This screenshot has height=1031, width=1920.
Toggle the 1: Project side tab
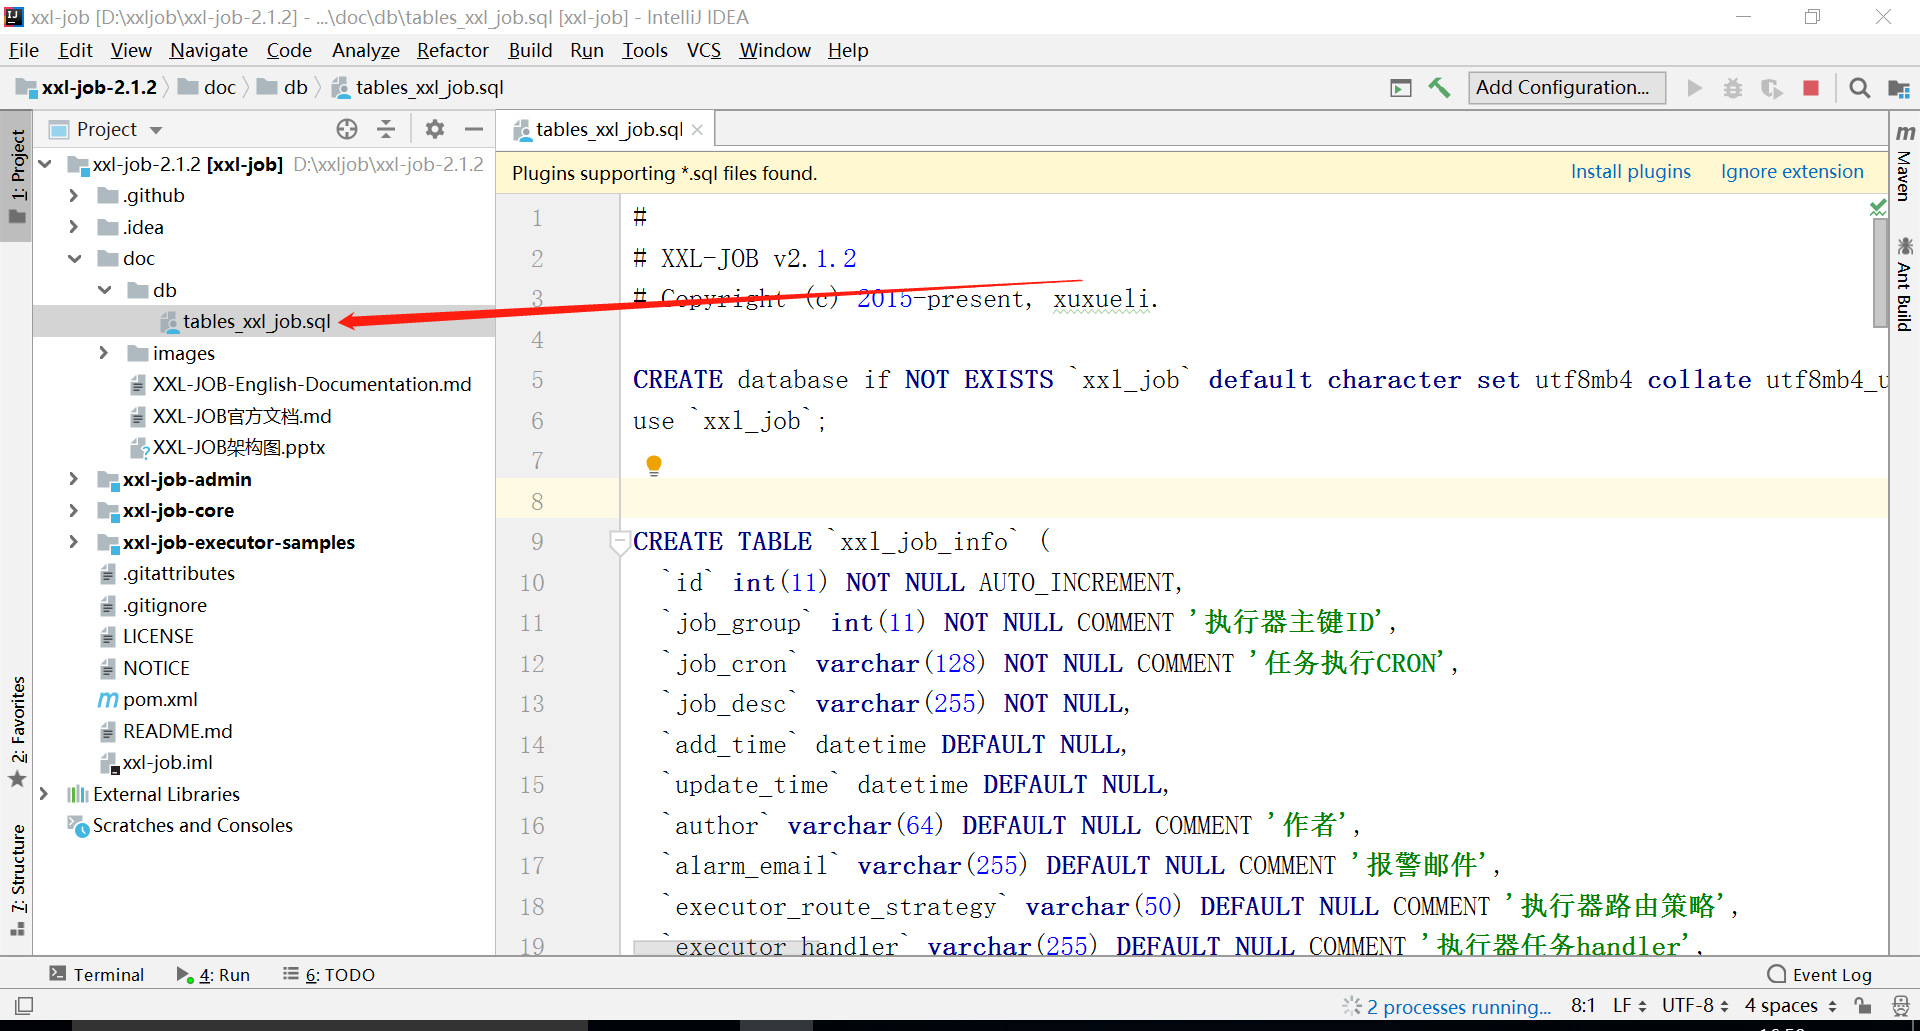18,176
